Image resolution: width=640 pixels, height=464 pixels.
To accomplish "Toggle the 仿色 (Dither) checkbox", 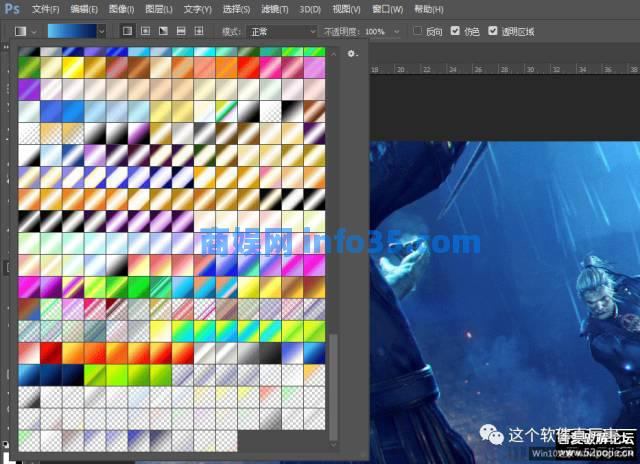I will [455, 31].
